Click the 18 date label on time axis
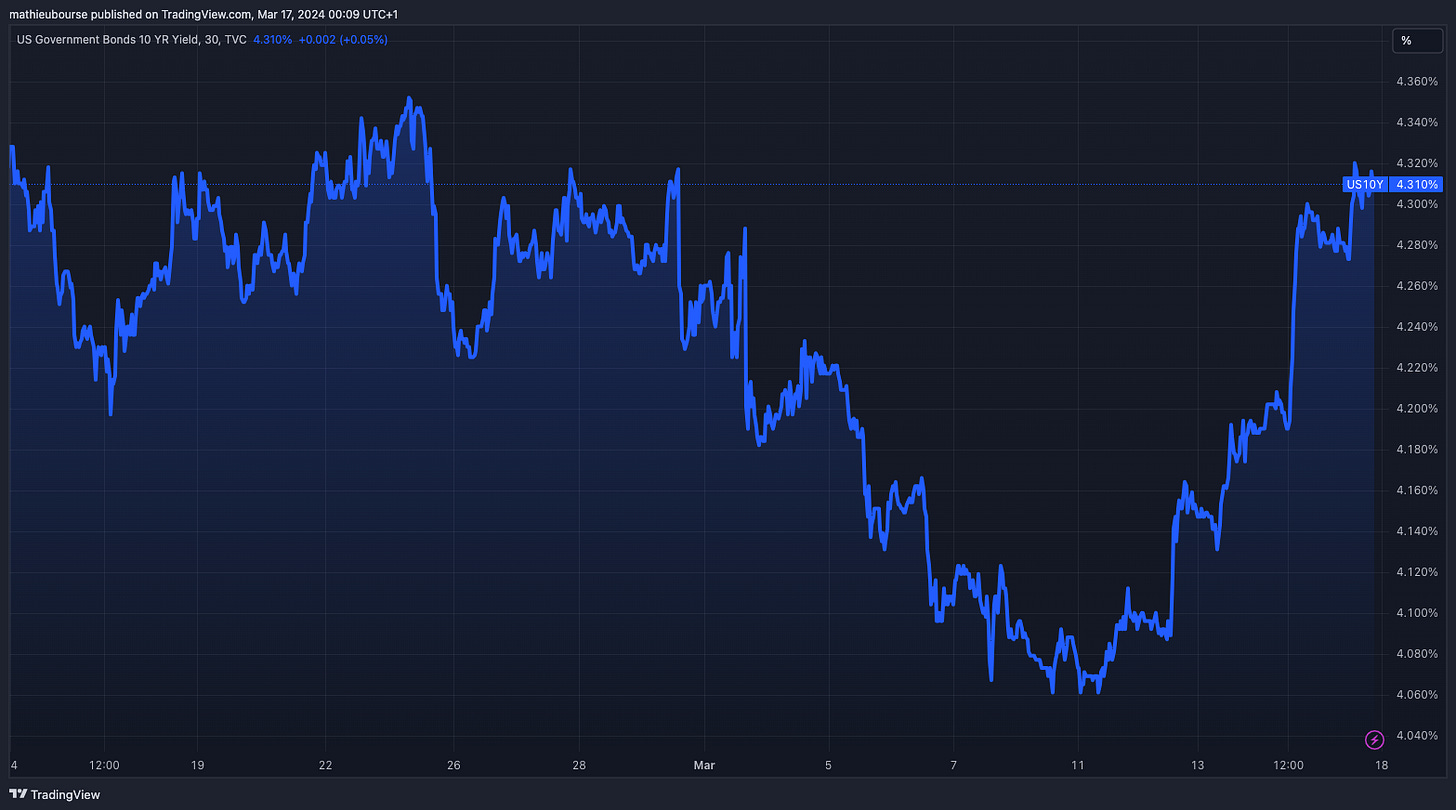The width and height of the screenshot is (1456, 810). 1382,765
